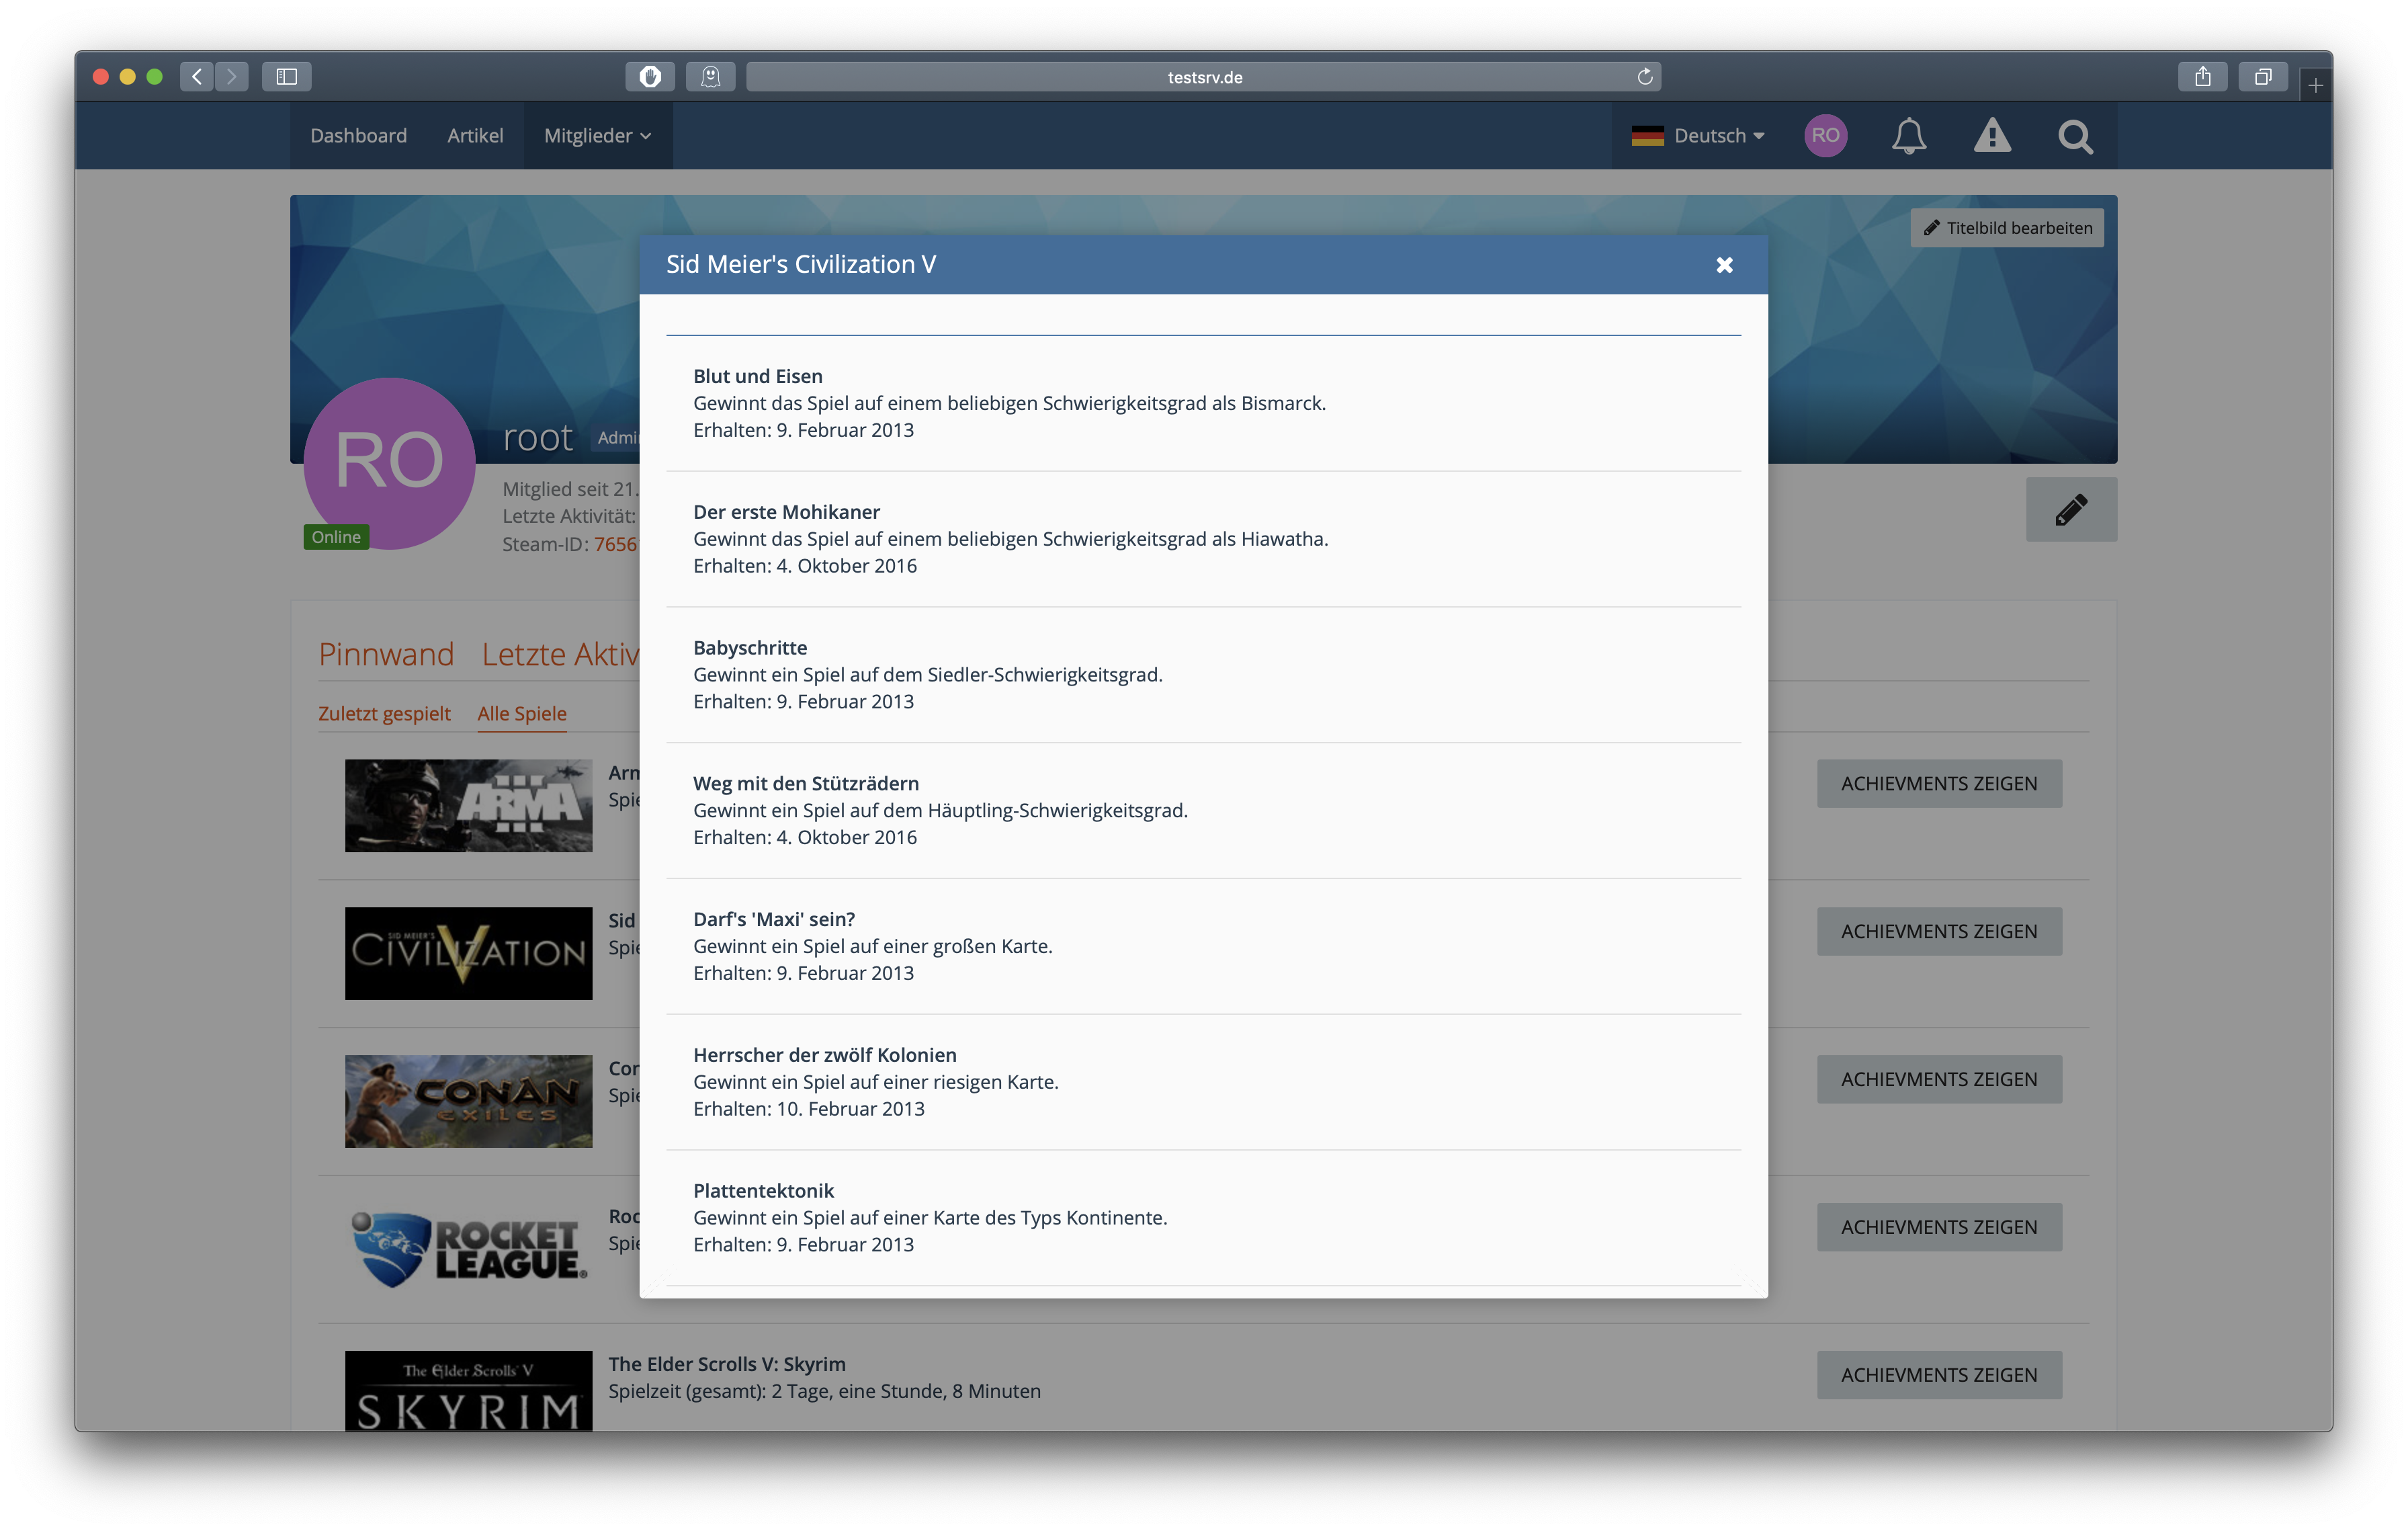
Task: Show achievements for the Skyrim row
Action: [1938, 1375]
